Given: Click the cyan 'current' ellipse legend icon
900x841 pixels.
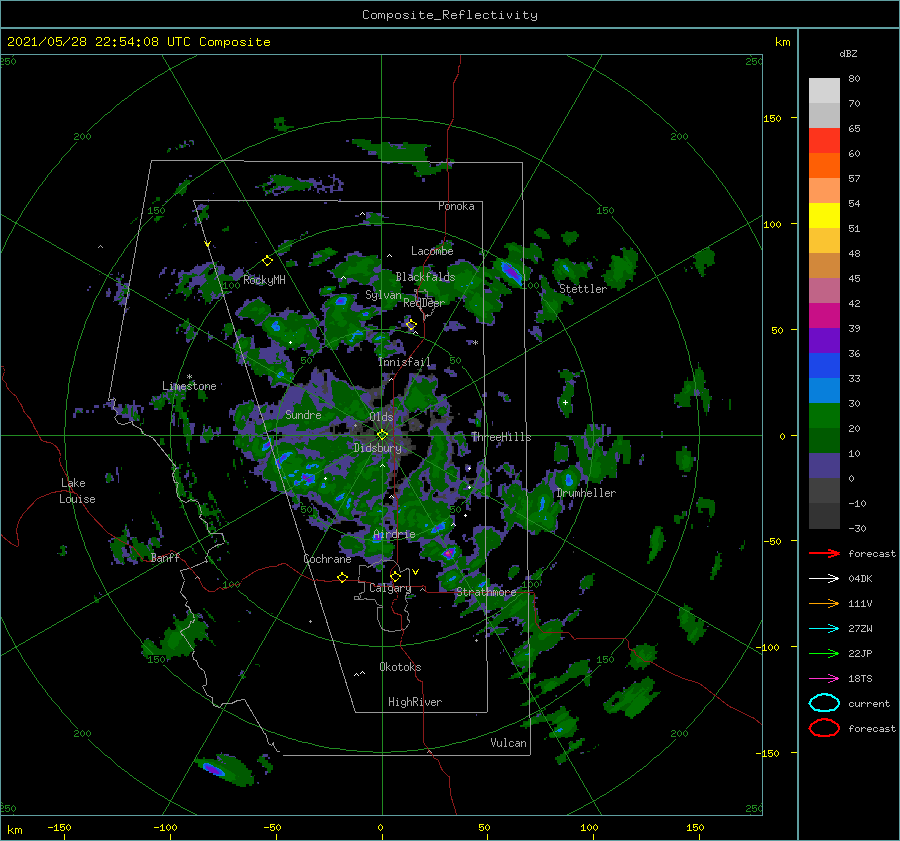Looking at the screenshot, I should [x=824, y=703].
